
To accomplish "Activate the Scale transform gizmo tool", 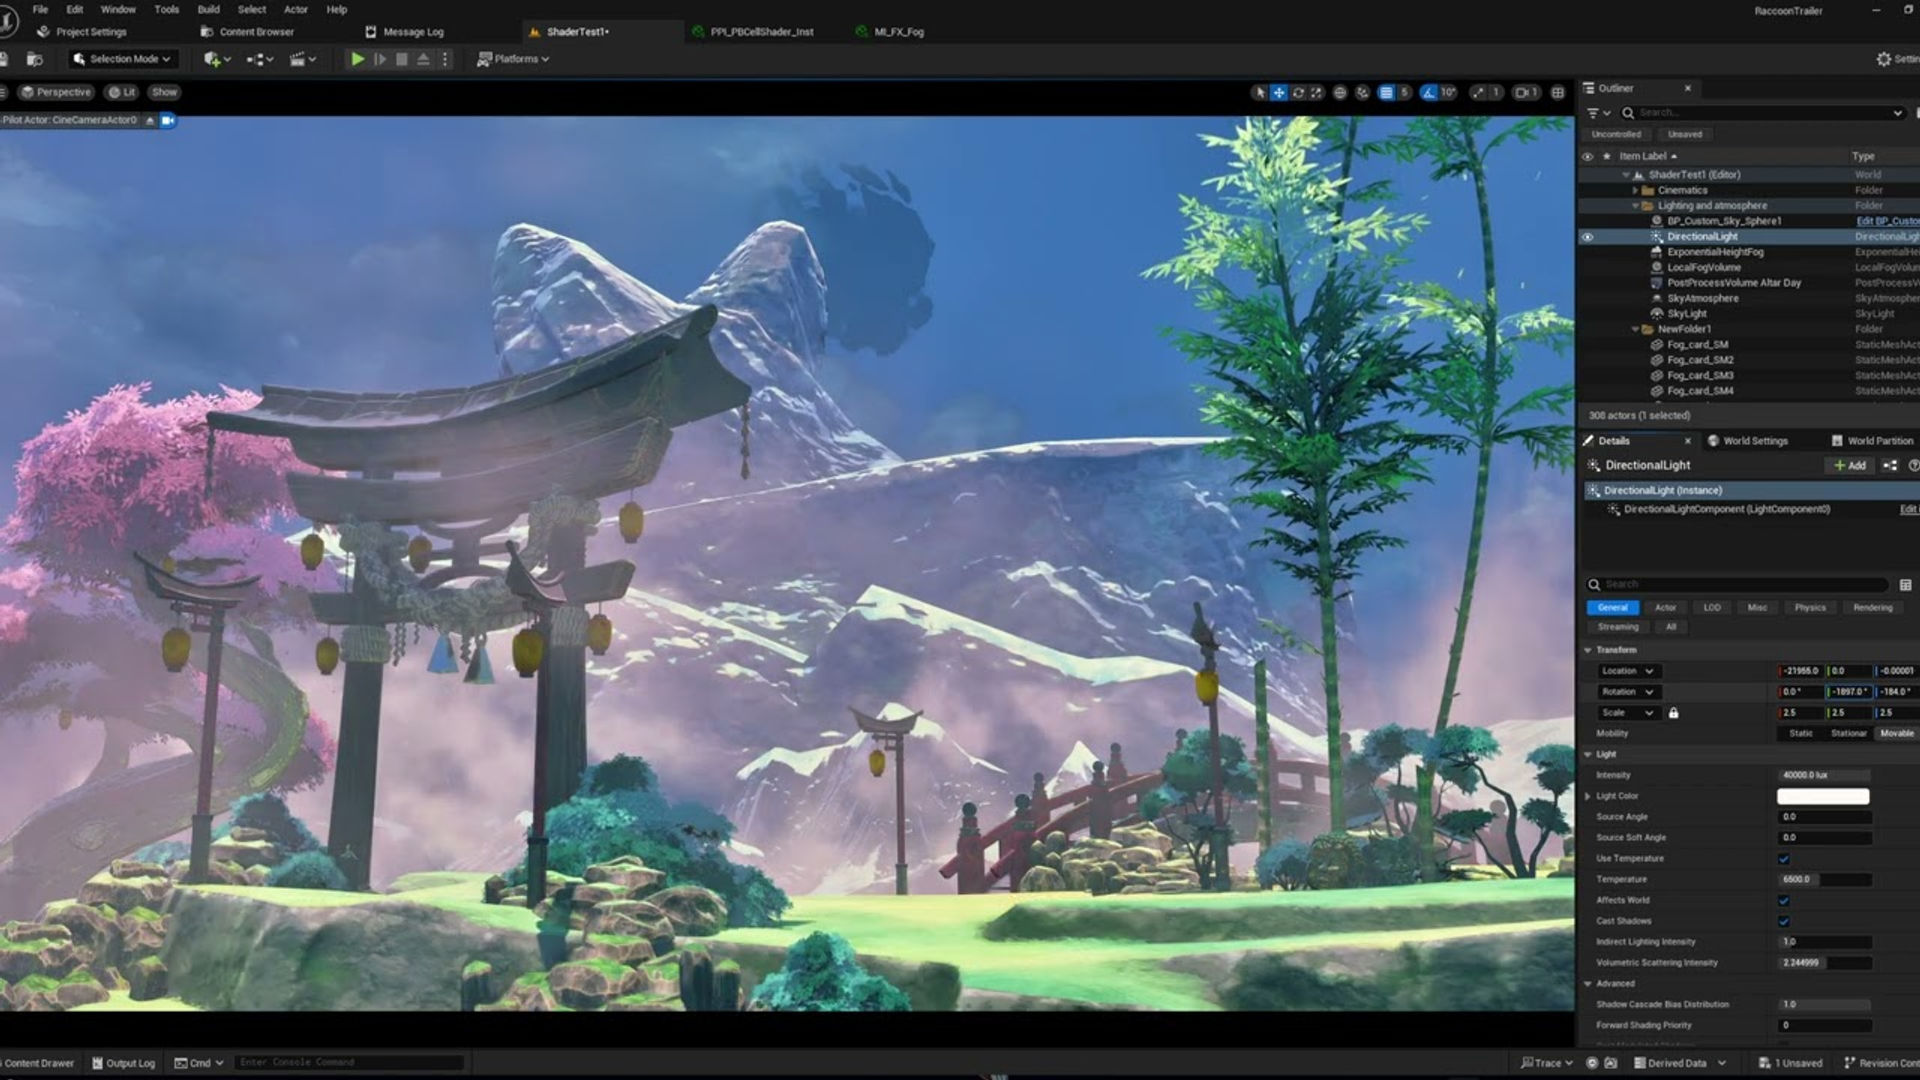I will point(1316,92).
